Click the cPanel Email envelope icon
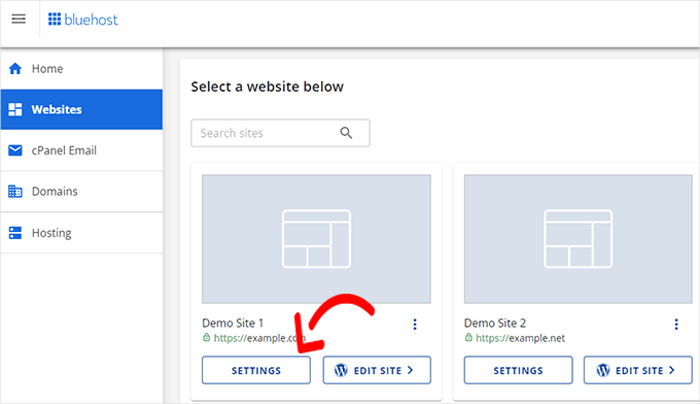 click(15, 151)
